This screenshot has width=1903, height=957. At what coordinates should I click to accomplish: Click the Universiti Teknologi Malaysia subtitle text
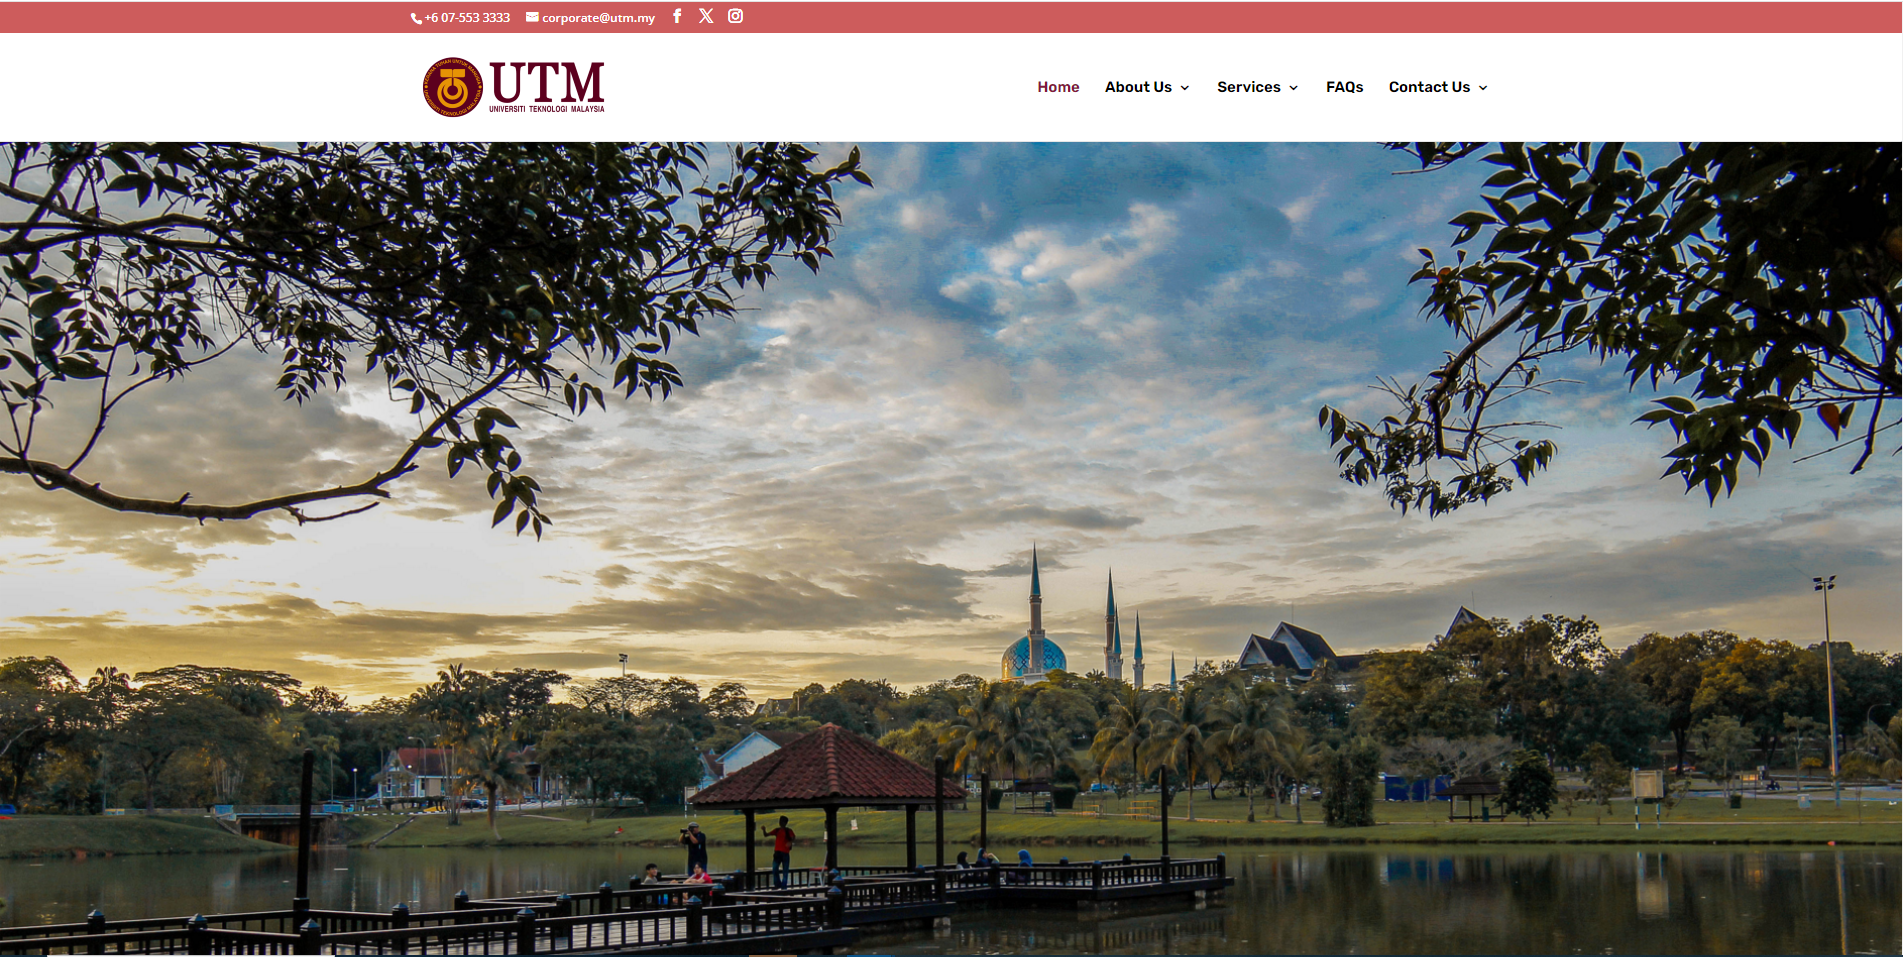546,109
